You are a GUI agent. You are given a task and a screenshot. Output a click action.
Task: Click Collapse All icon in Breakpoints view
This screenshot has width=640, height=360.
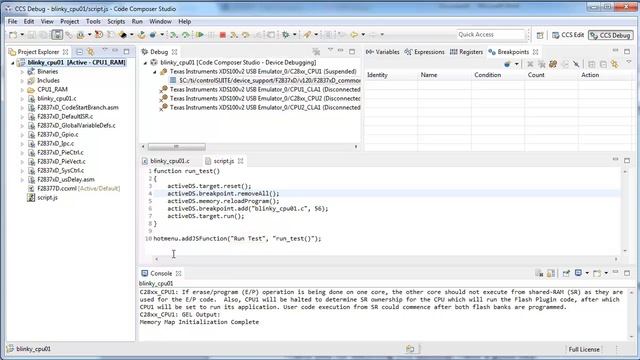click(603, 64)
